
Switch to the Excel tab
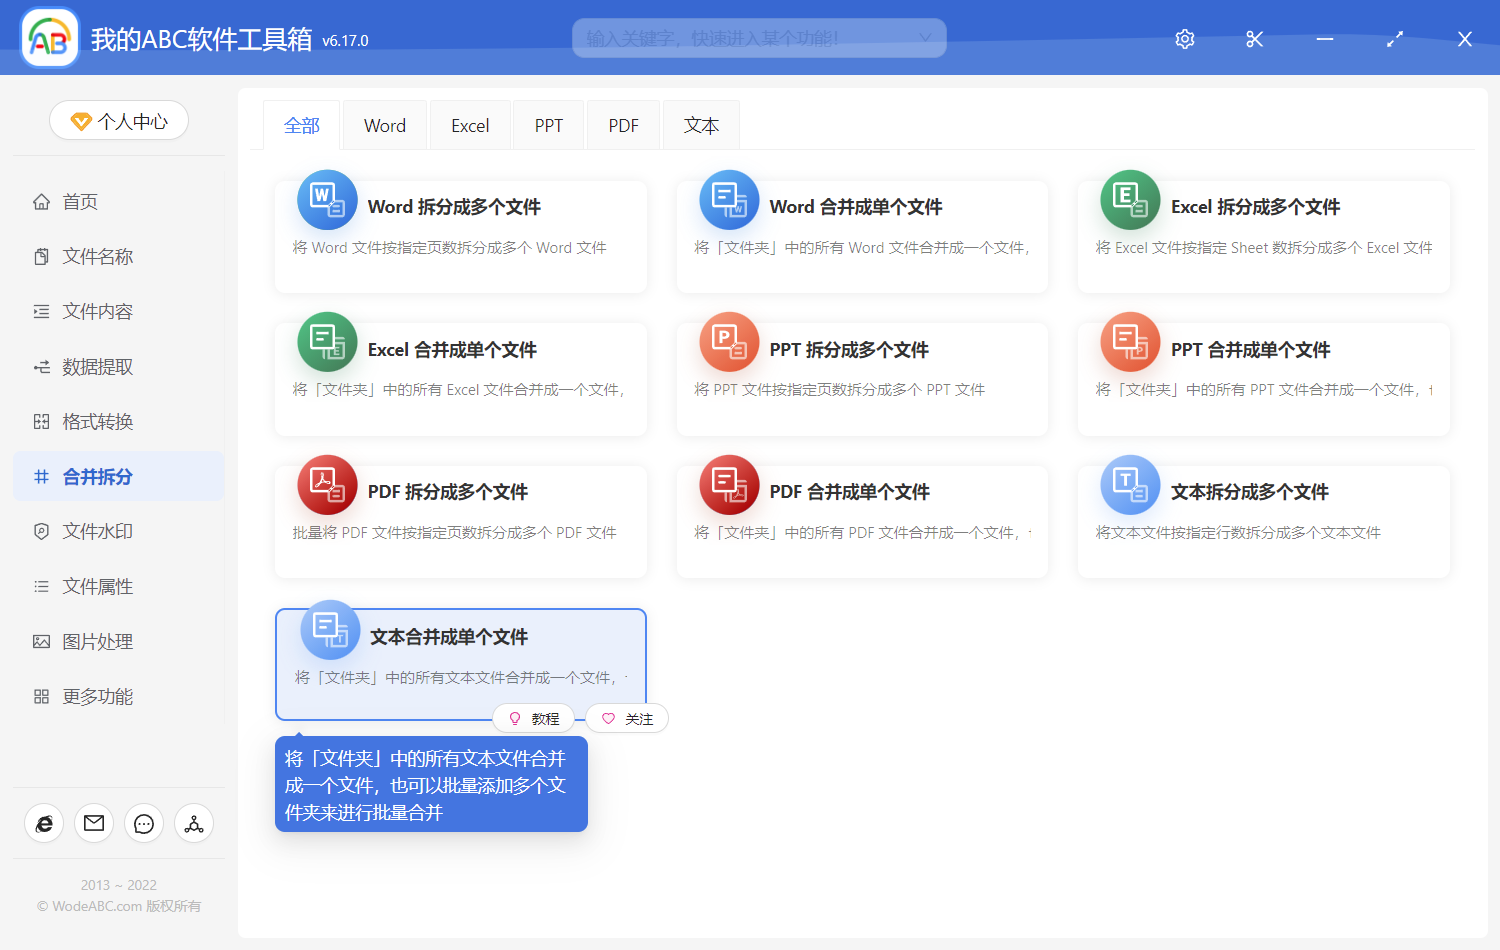click(470, 126)
